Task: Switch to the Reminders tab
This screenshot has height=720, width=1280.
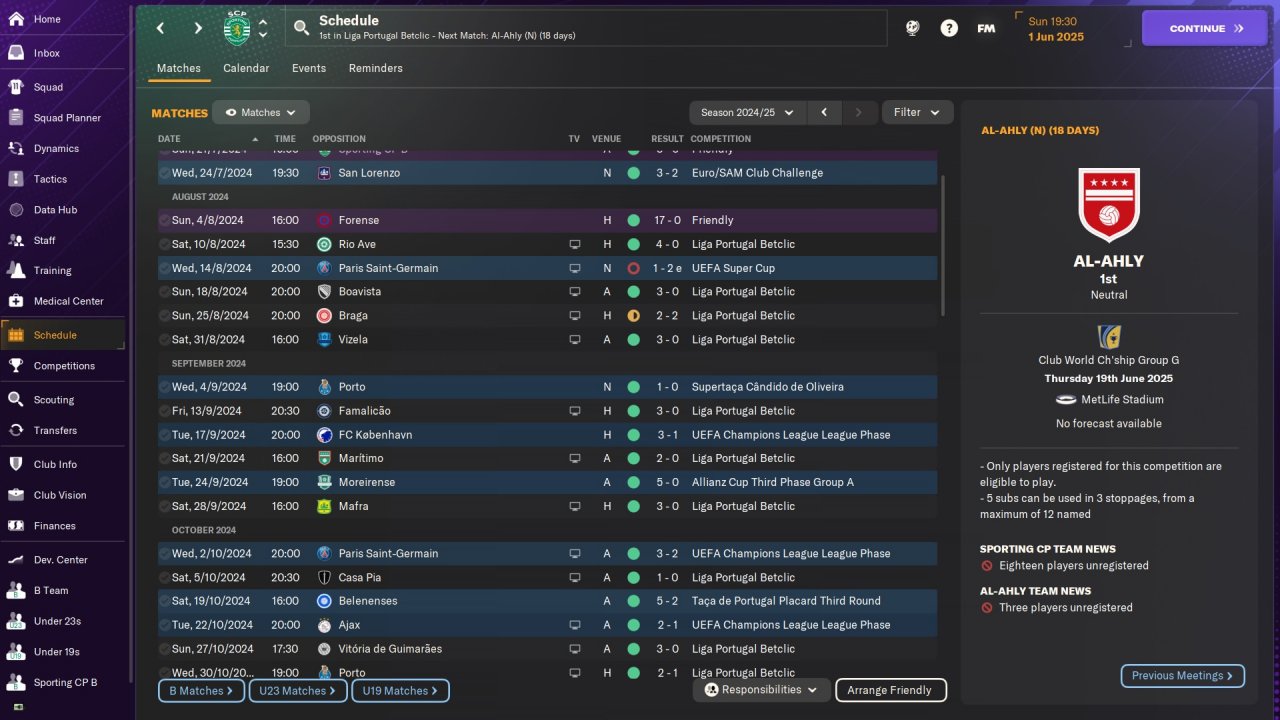Action: tap(376, 68)
